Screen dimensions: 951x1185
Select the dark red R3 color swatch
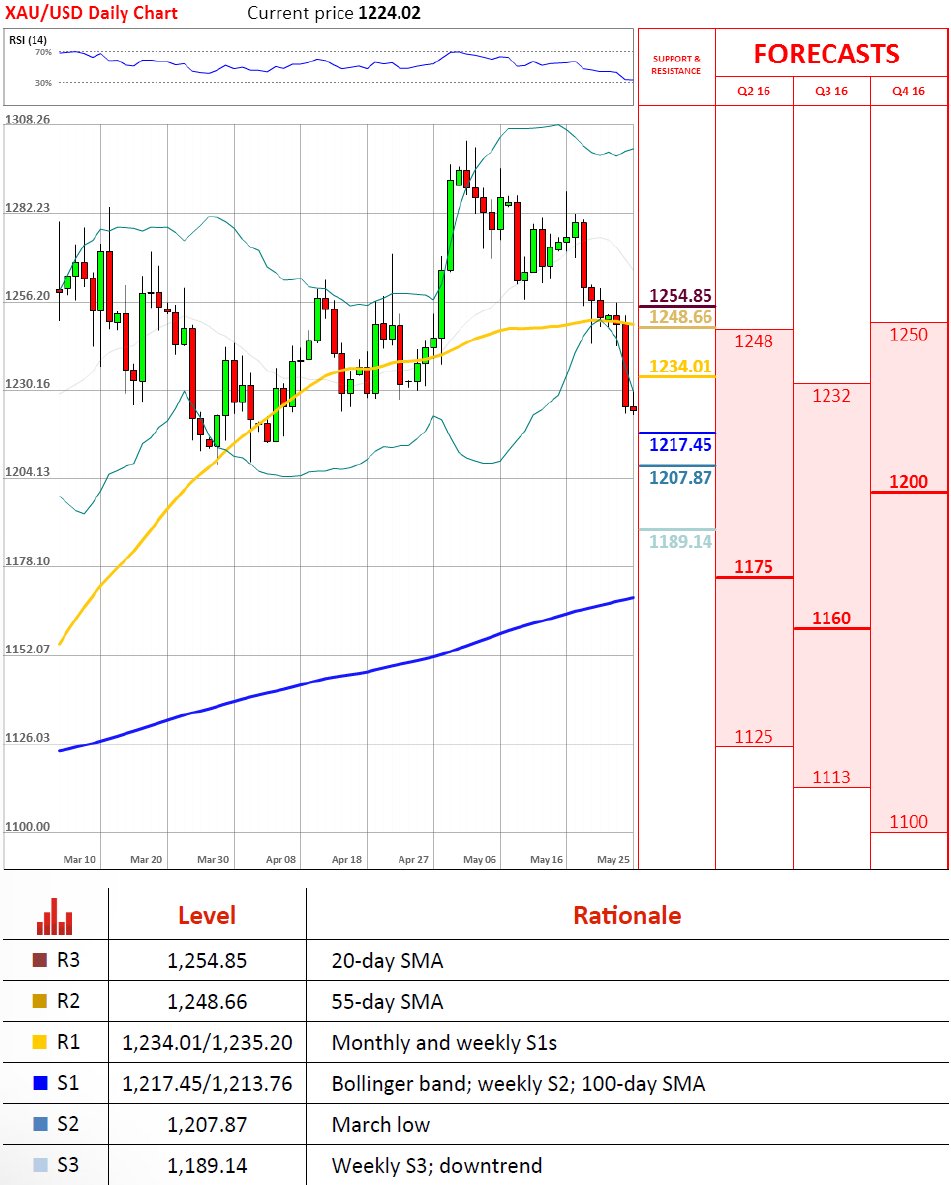pyautogui.click(x=40, y=961)
